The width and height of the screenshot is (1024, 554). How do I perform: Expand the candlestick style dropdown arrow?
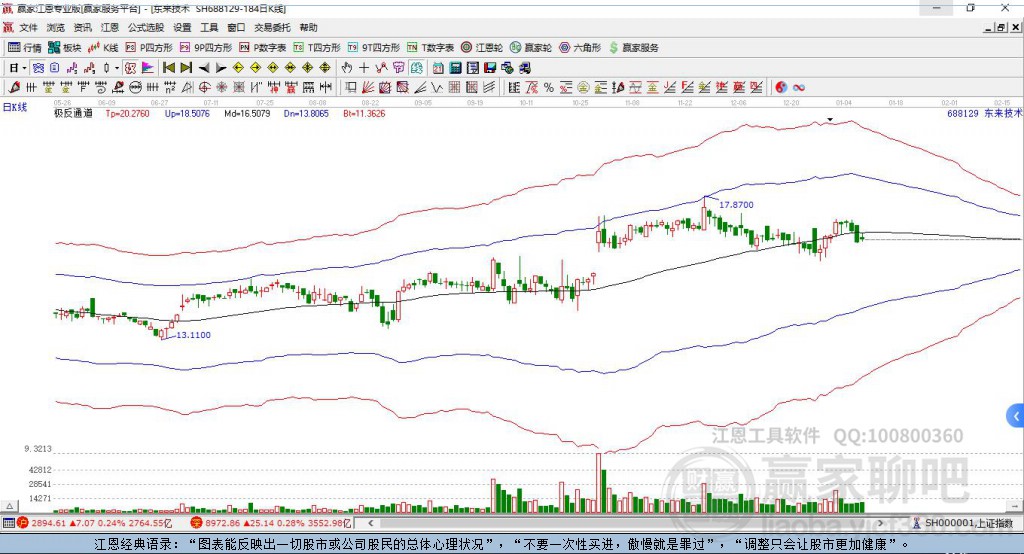[x=116, y=68]
